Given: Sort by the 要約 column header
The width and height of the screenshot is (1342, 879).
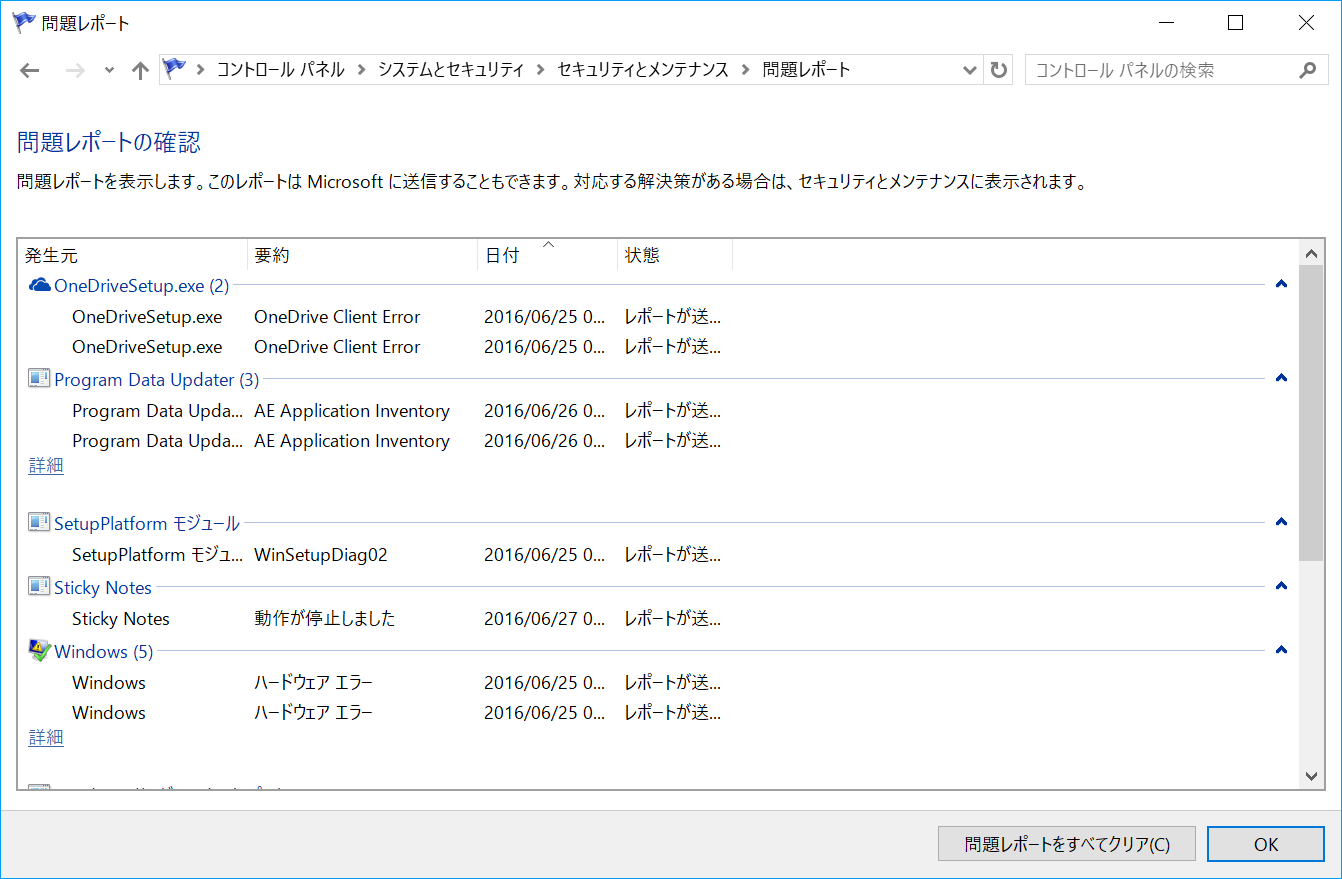Looking at the screenshot, I should (x=362, y=255).
